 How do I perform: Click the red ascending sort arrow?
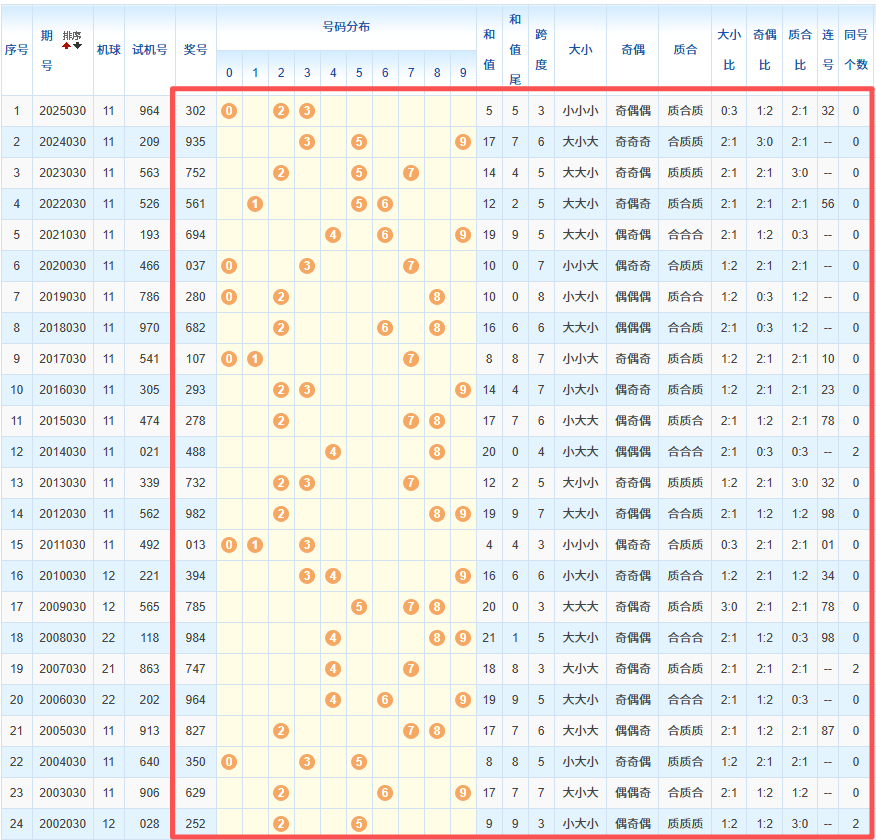[66, 46]
